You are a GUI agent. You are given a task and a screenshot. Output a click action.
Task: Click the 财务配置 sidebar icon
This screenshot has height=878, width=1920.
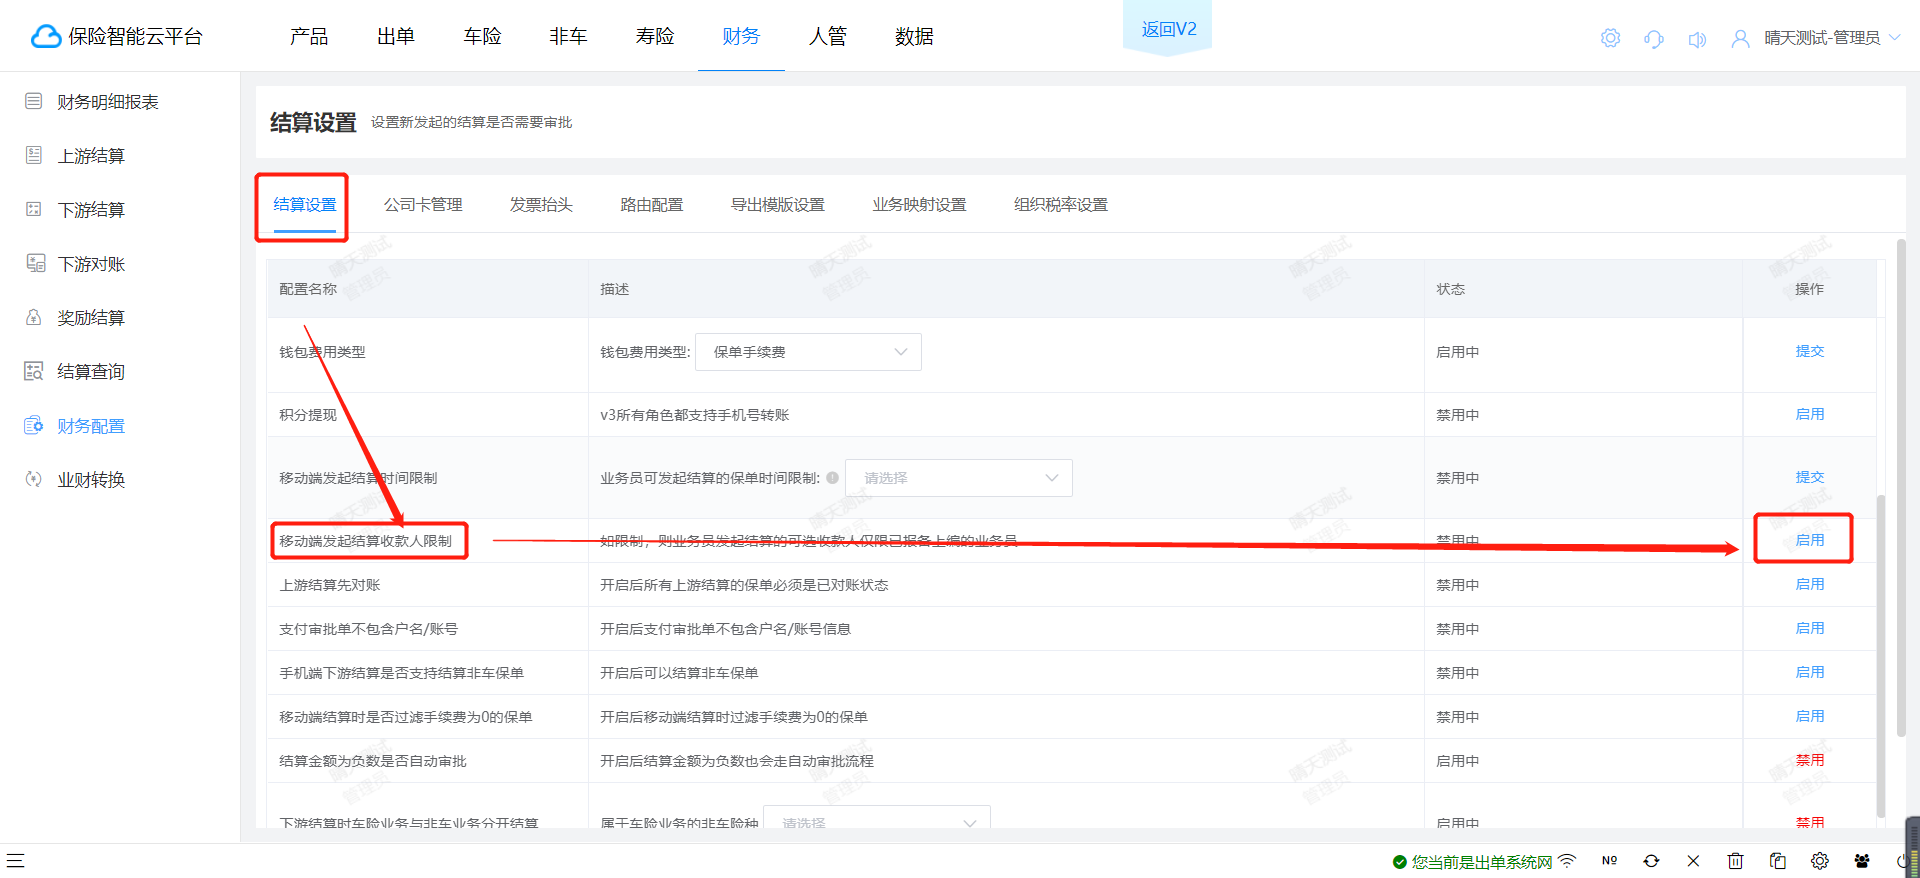pos(34,425)
